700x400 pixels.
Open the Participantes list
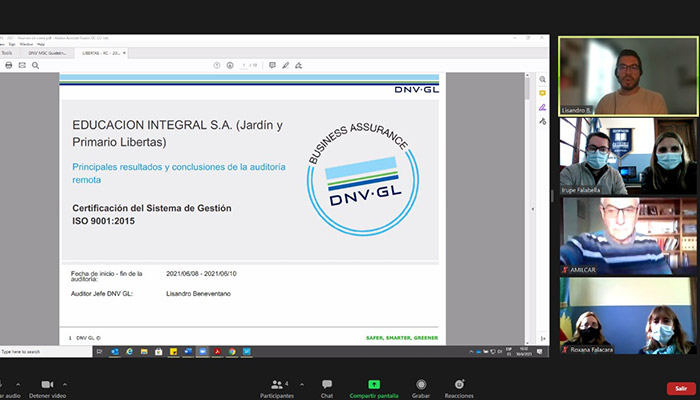(276, 388)
